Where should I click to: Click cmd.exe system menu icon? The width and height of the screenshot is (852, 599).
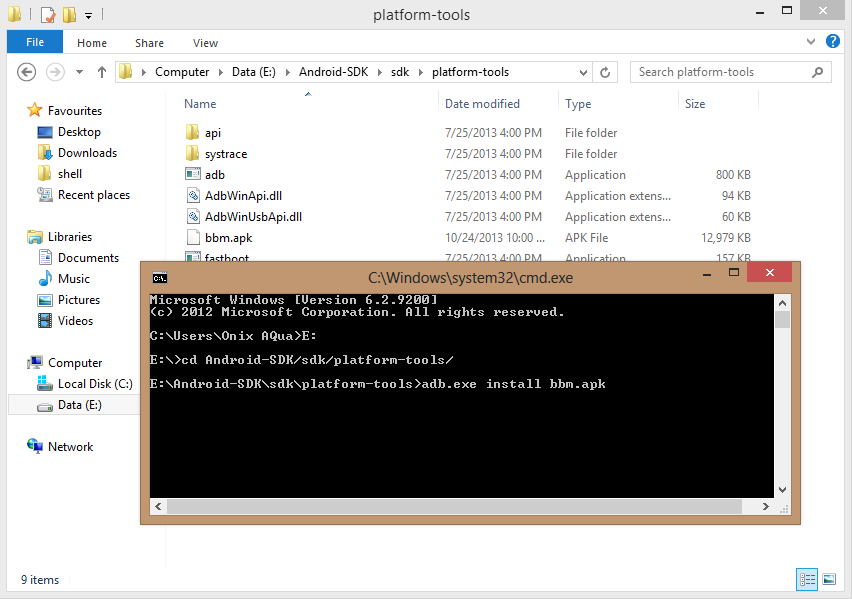(160, 278)
